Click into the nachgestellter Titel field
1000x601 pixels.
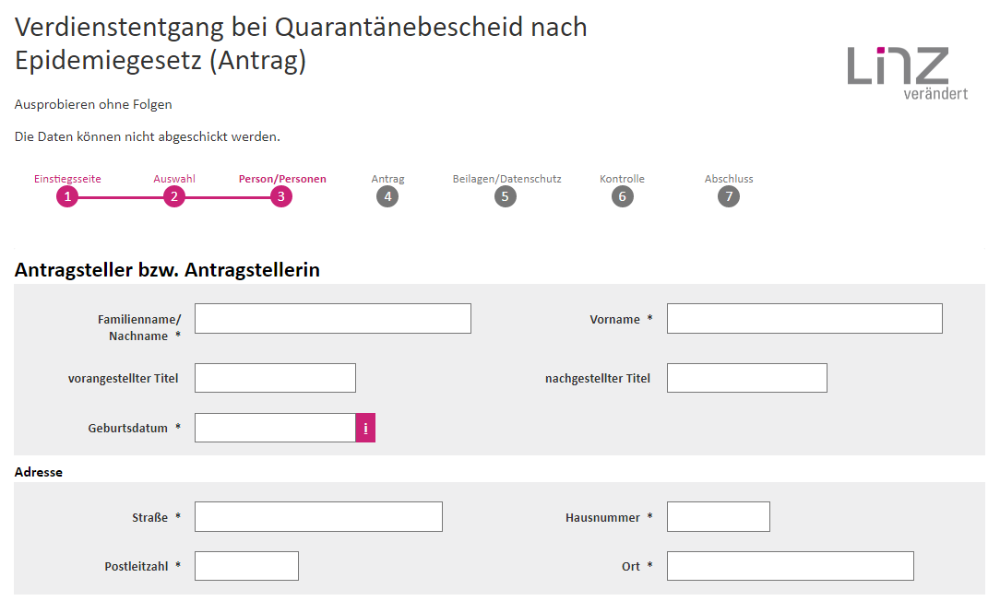[x=747, y=377]
